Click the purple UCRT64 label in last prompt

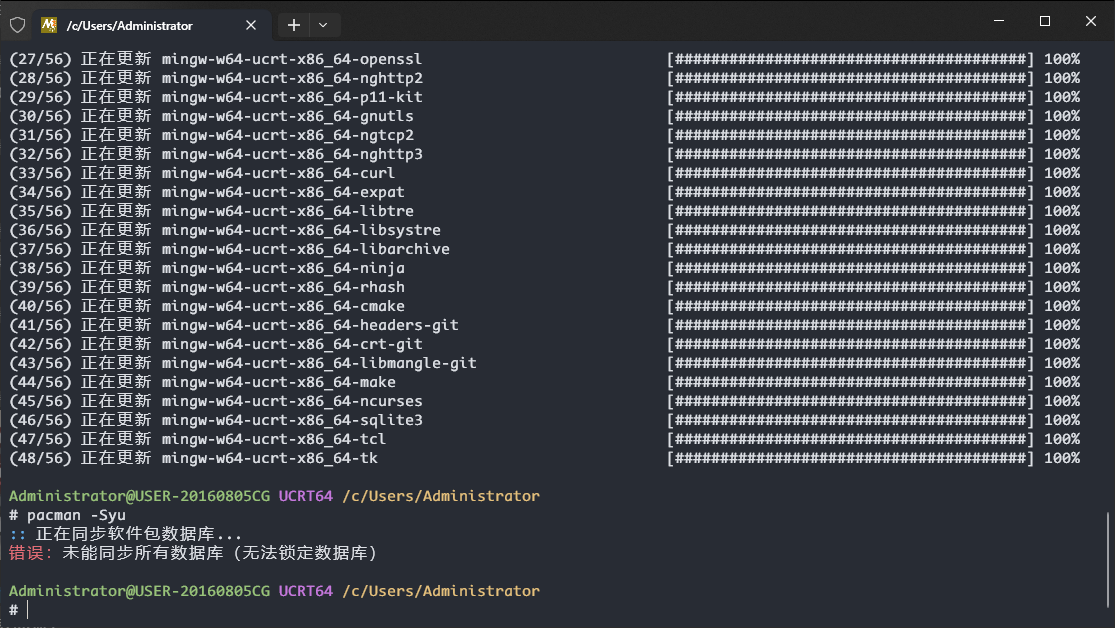pyautogui.click(x=305, y=591)
